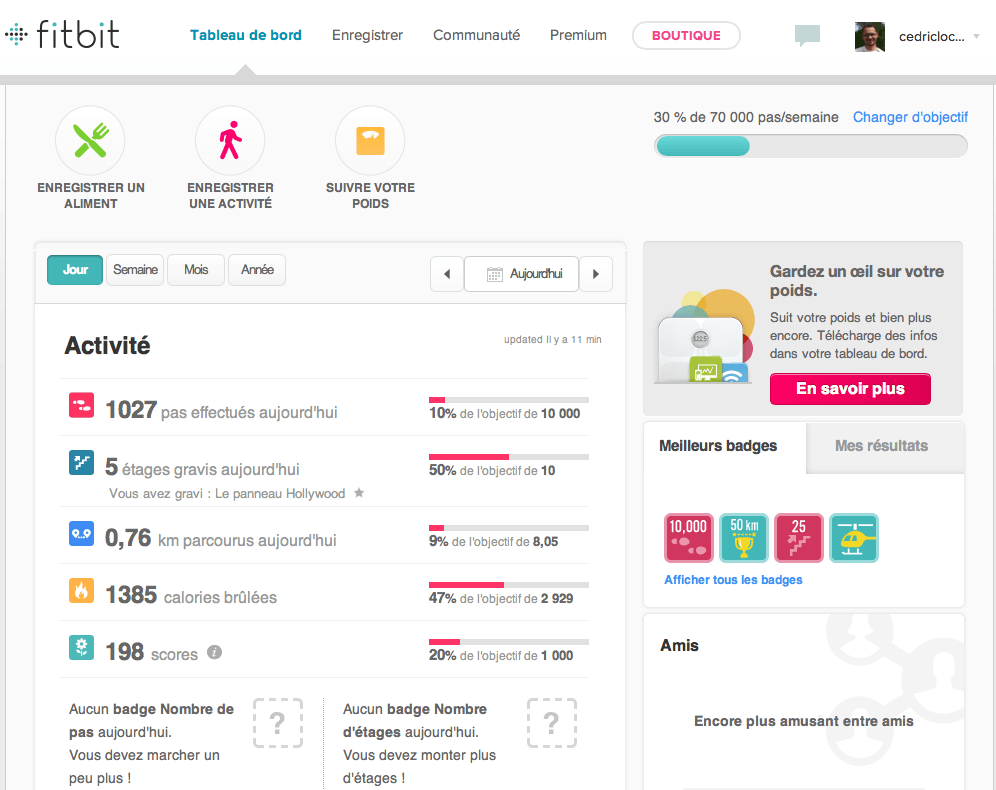Viewport: 996px width, 790px height.
Task: Click the empty steps badge placeholder
Action: [278, 723]
